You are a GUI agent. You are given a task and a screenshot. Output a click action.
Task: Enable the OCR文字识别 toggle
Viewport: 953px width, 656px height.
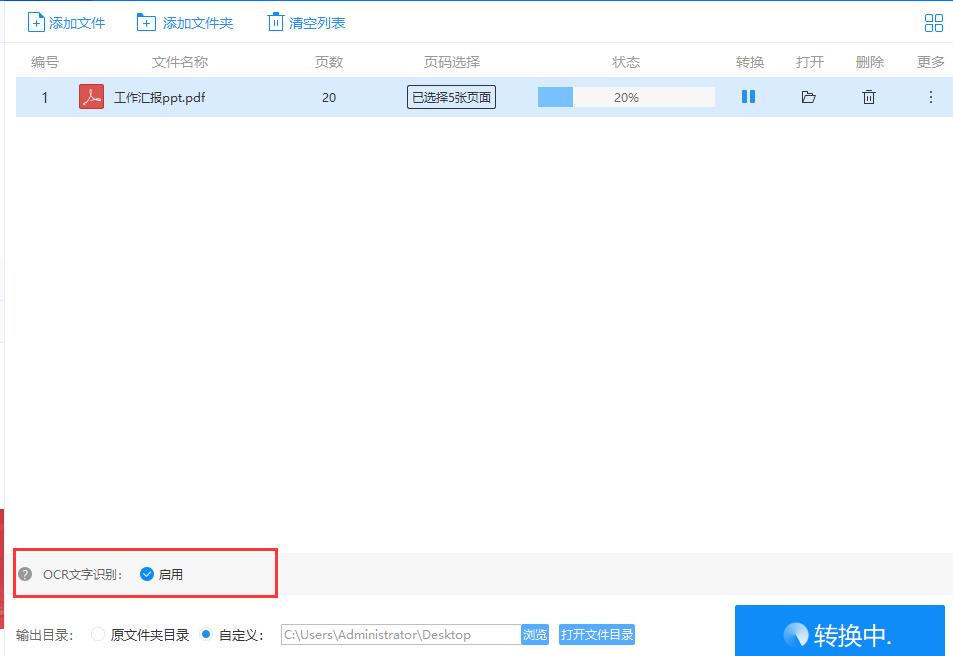146,573
